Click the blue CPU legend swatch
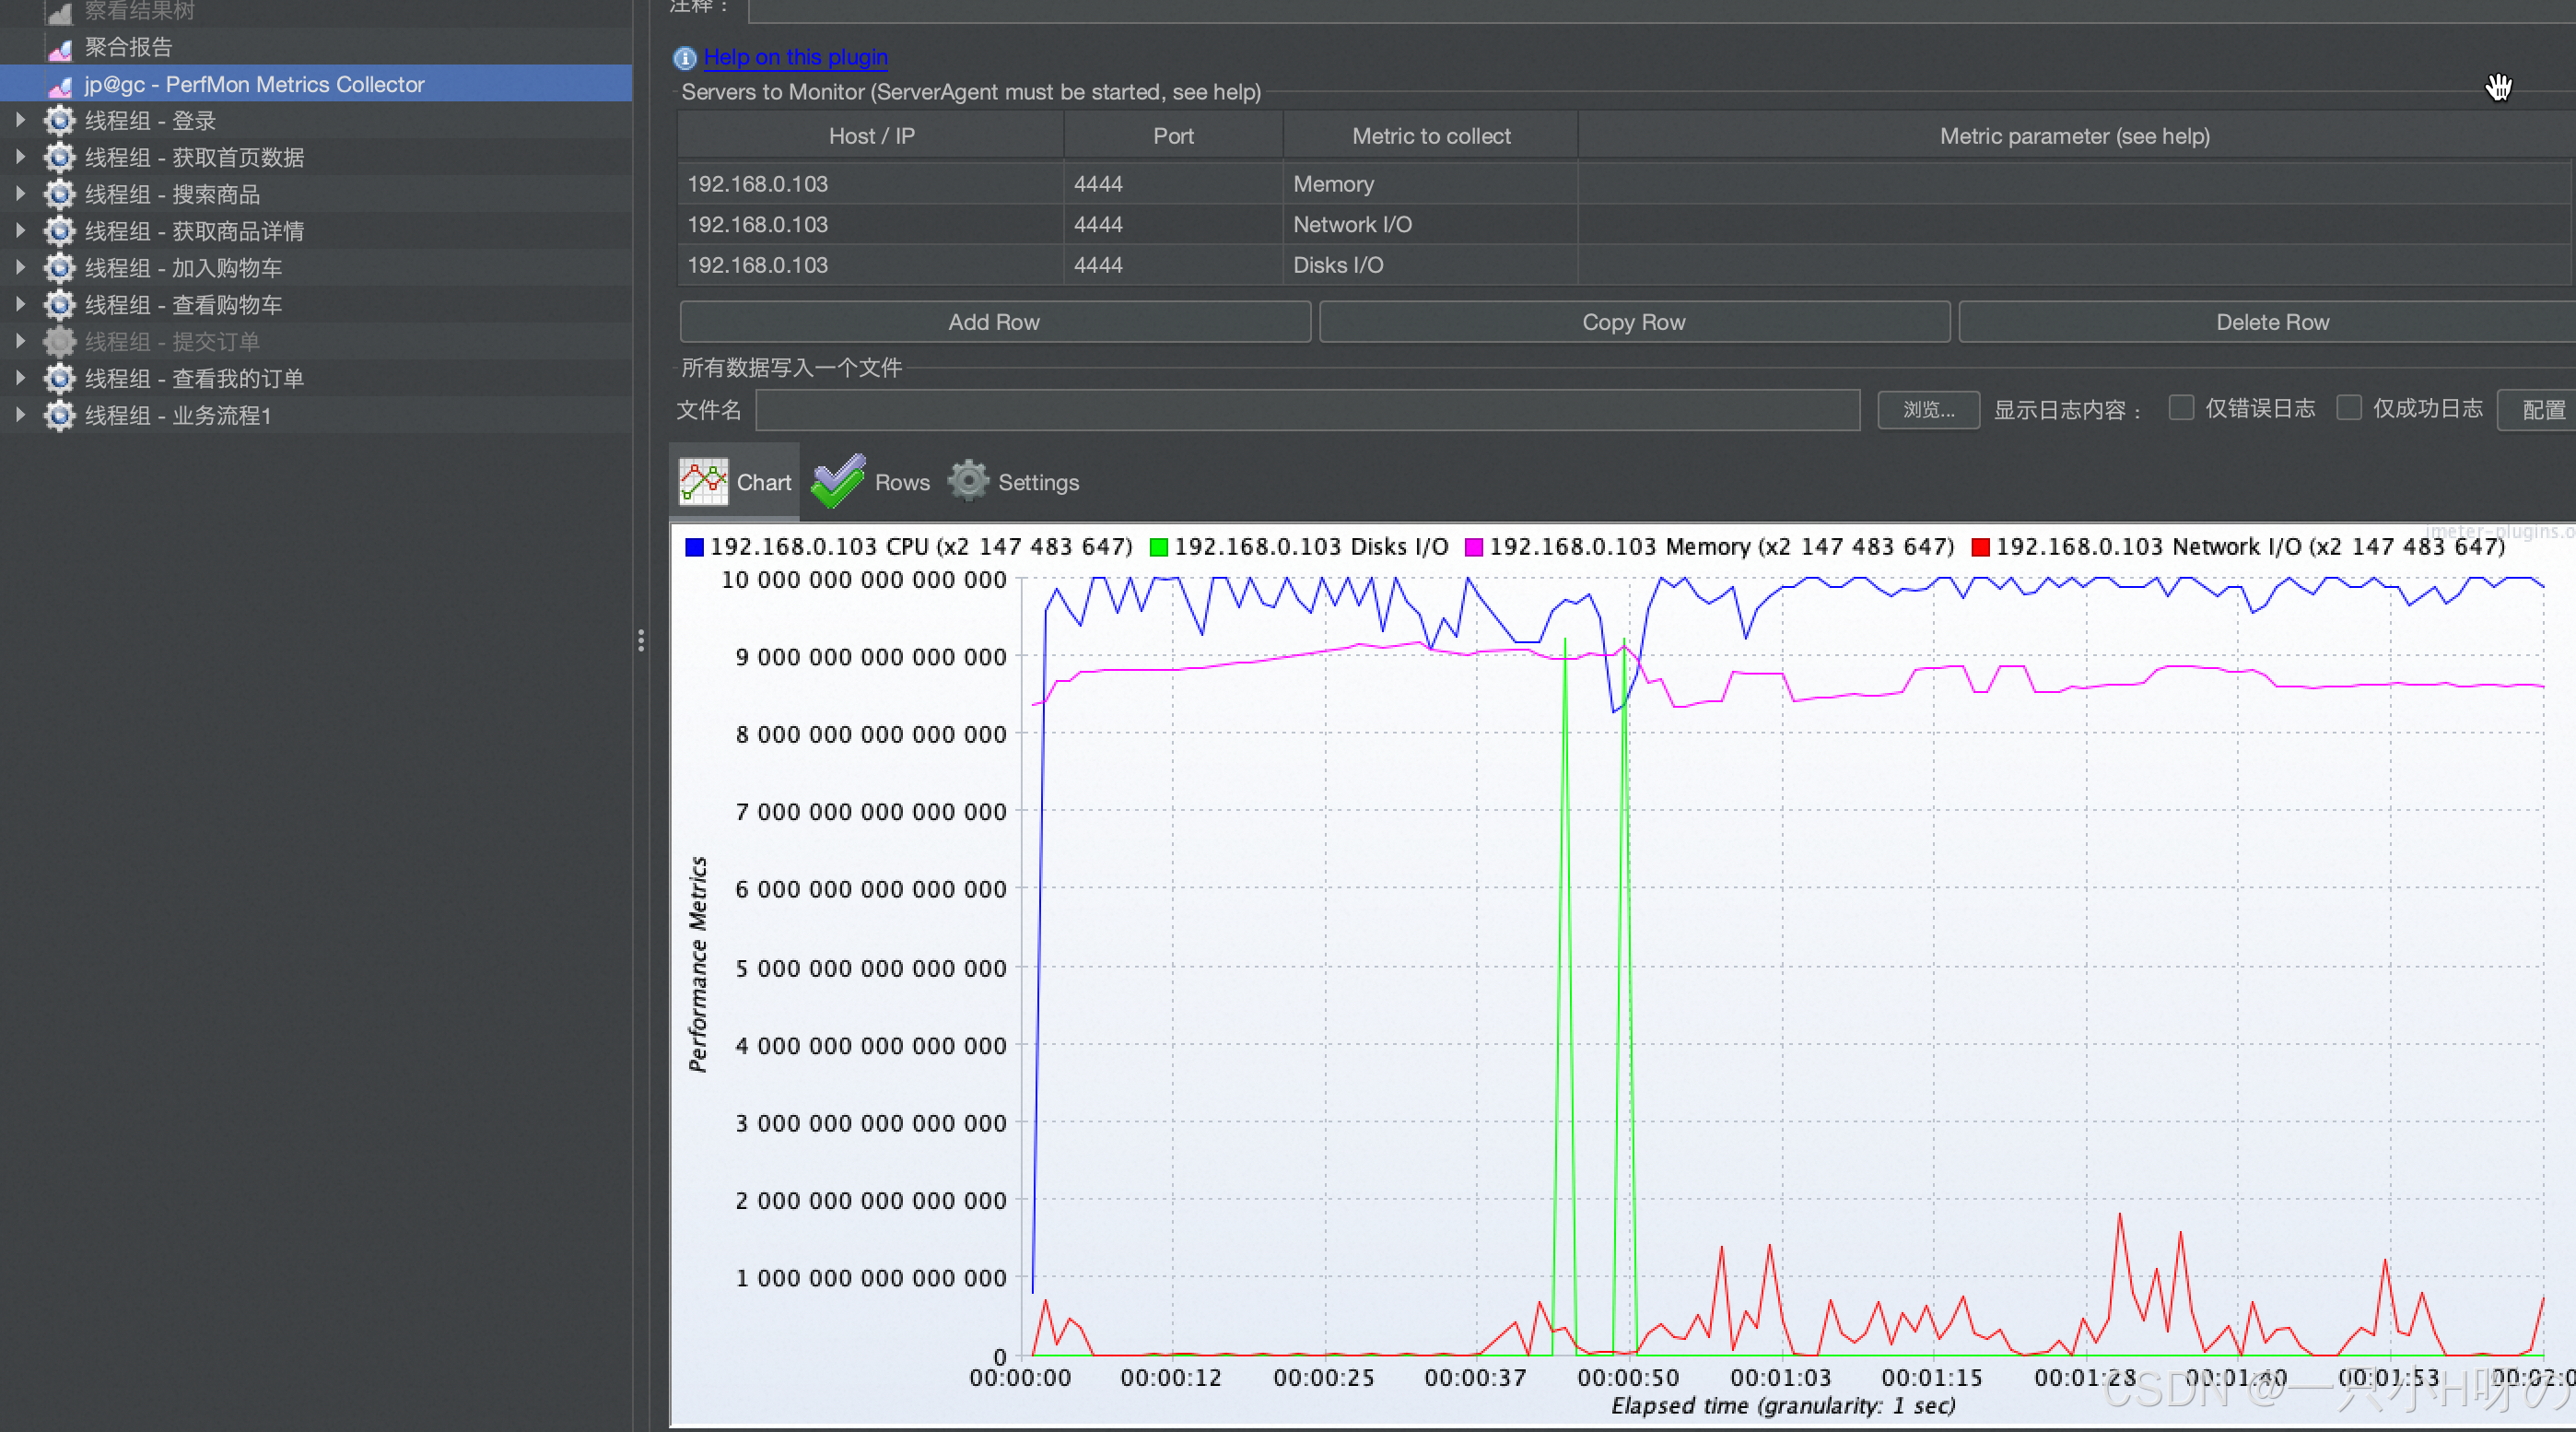This screenshot has height=1432, width=2576. coord(694,547)
